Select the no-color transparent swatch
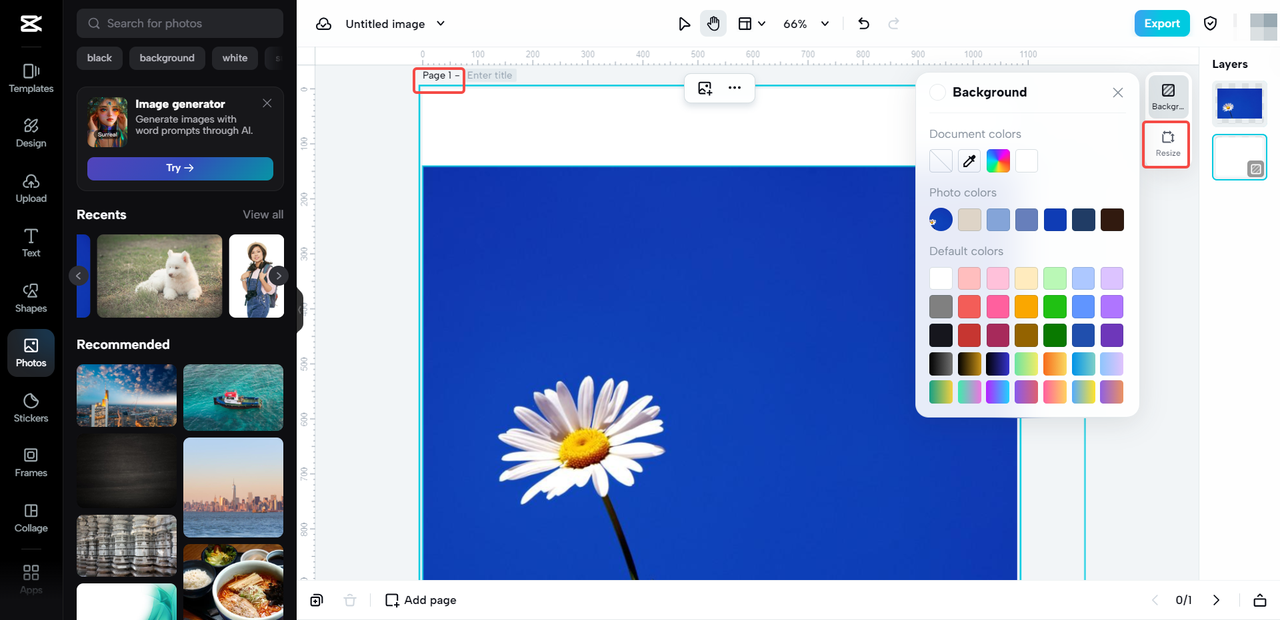The width and height of the screenshot is (1280, 620). (x=941, y=161)
